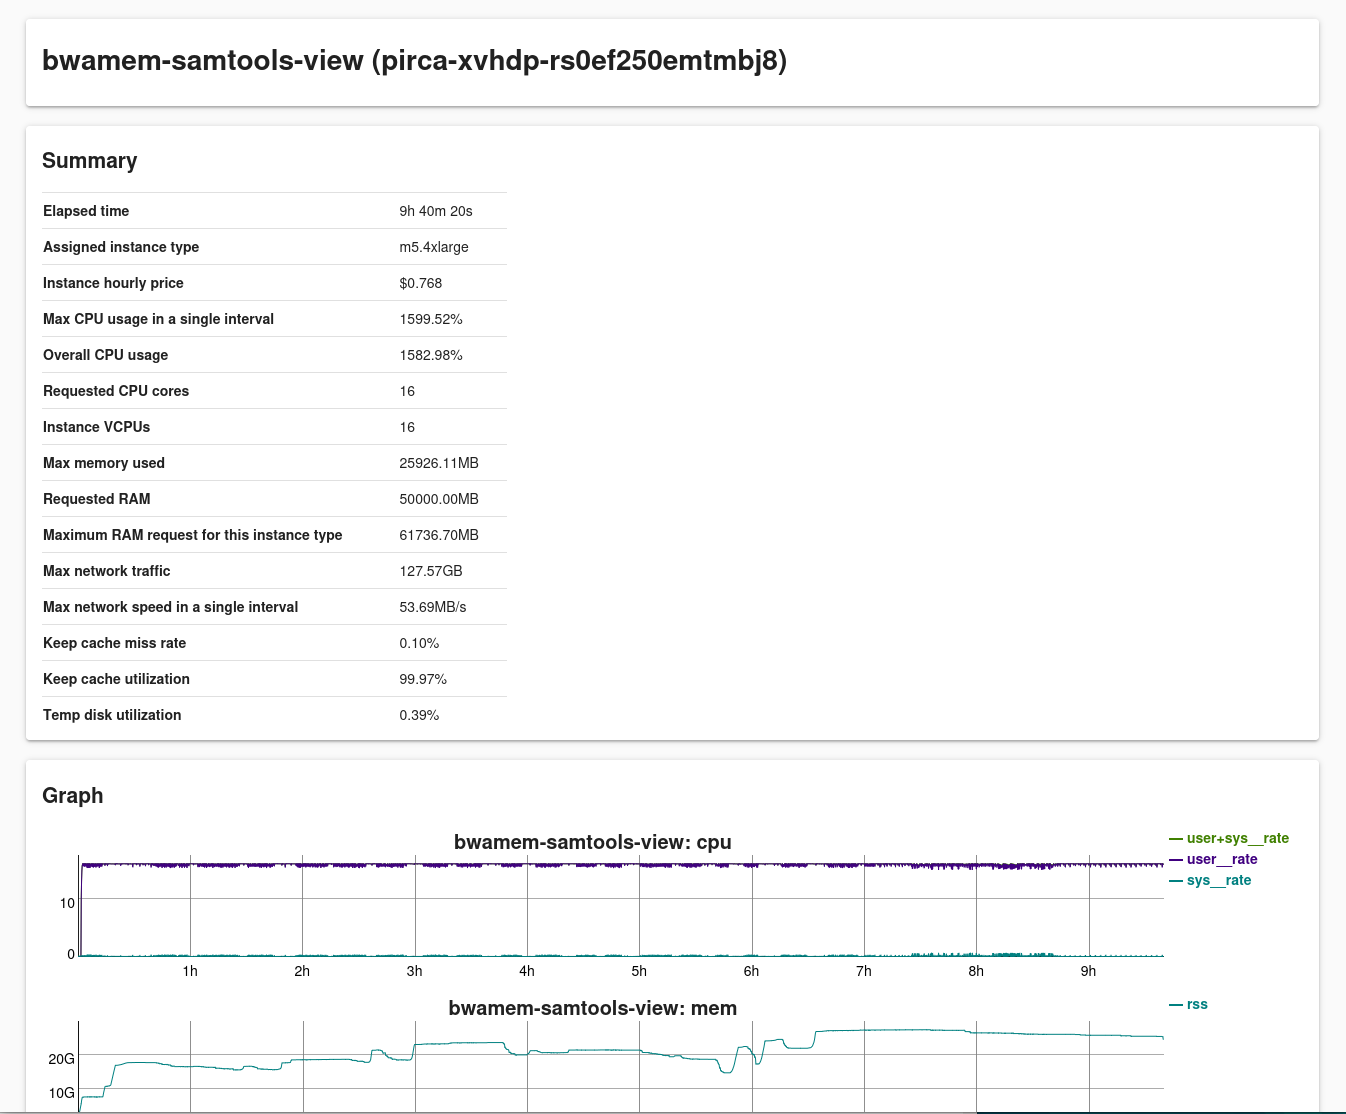The height and width of the screenshot is (1114, 1346).
Task: Click the Instance hourly price row label
Action: 113,283
